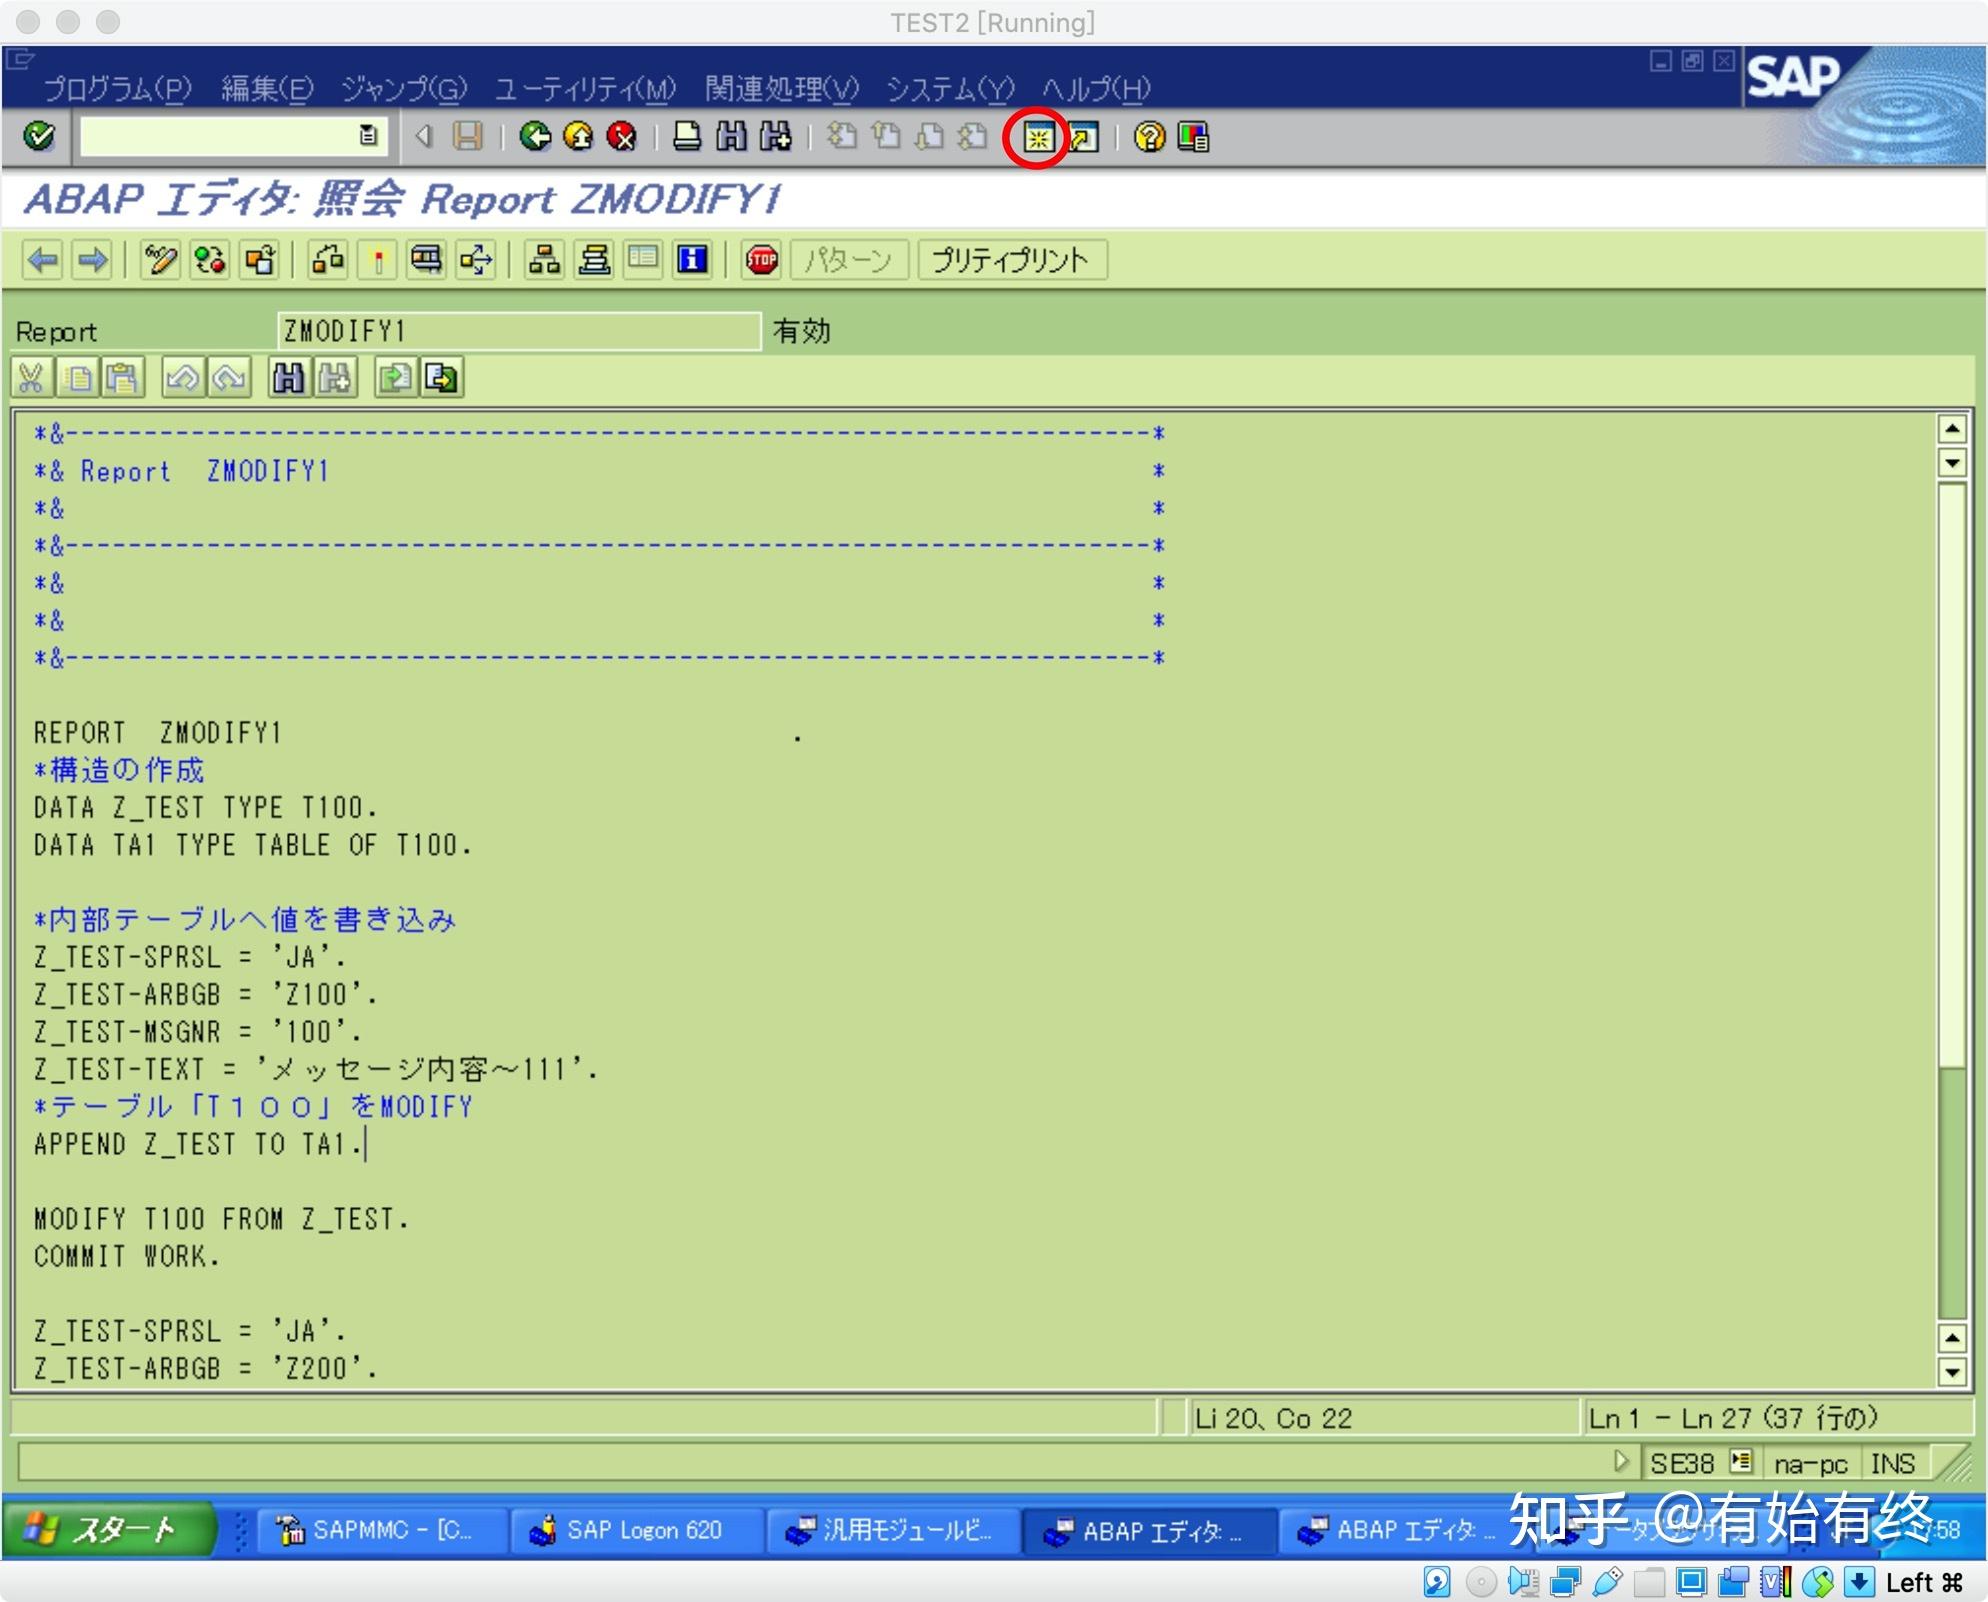This screenshot has width=1988, height=1602.
Task: Click the プリティプリント button
Action: [x=1010, y=260]
